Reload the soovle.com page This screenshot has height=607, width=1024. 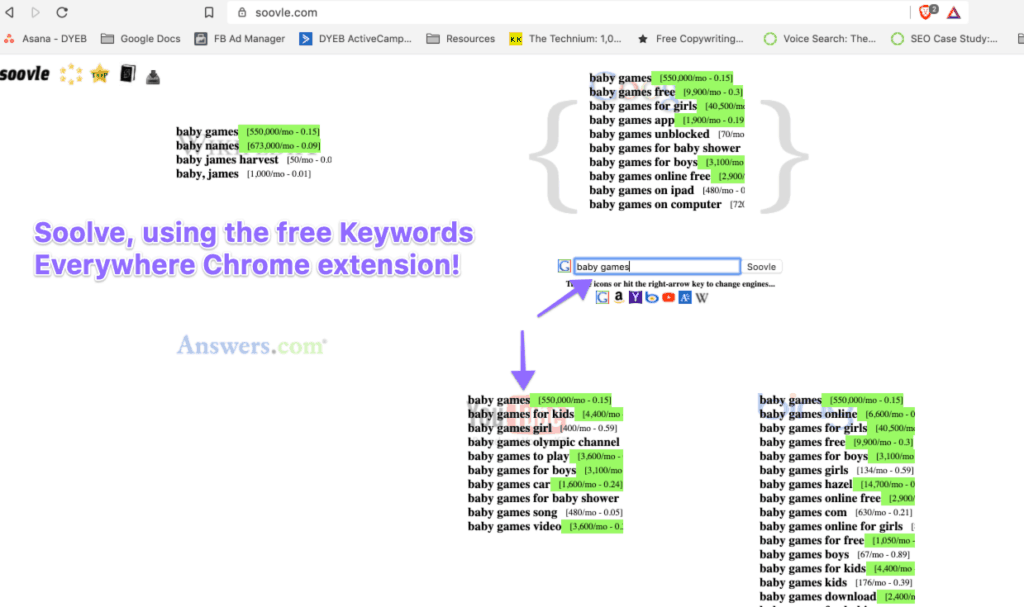click(61, 12)
